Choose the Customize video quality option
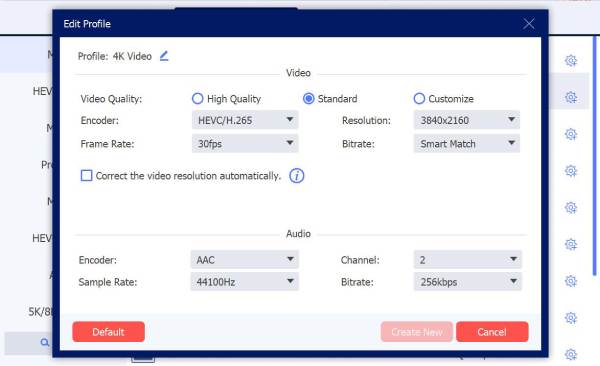600x366 pixels. [419, 99]
